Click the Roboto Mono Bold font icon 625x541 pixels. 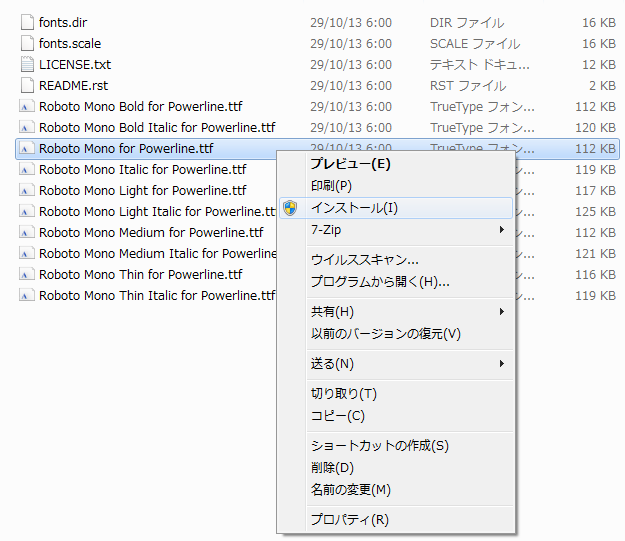click(27, 106)
